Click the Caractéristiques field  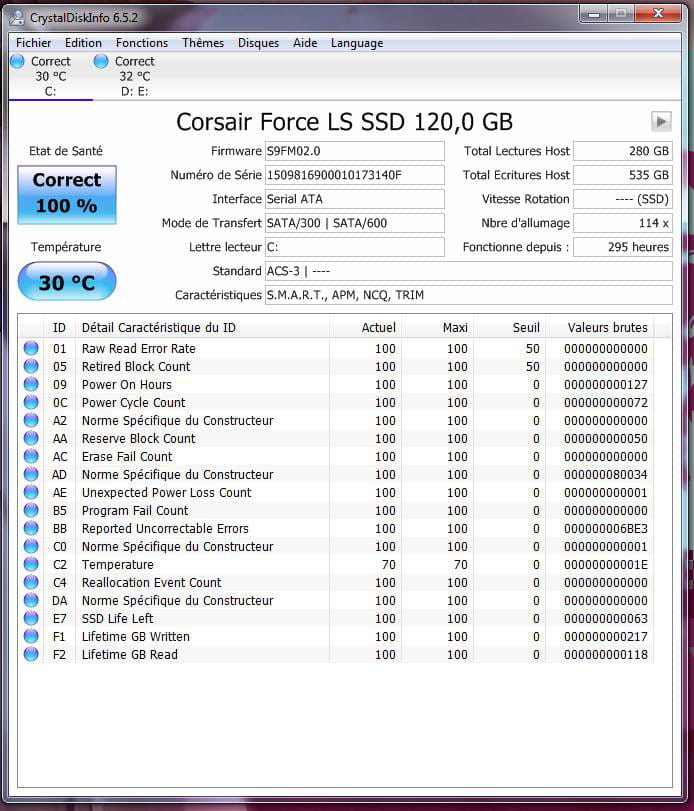click(x=469, y=295)
